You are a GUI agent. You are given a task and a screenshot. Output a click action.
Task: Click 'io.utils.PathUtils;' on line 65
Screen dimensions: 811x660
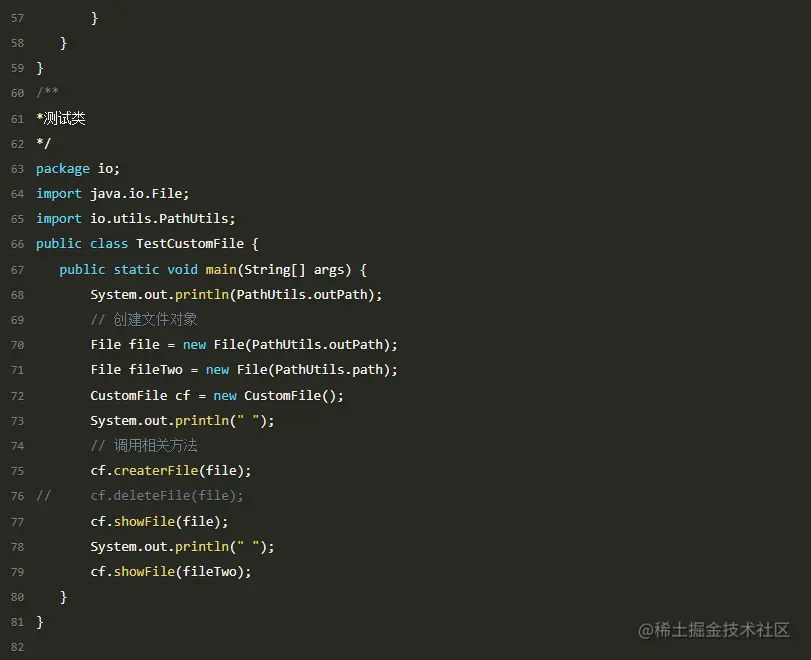tap(162, 219)
